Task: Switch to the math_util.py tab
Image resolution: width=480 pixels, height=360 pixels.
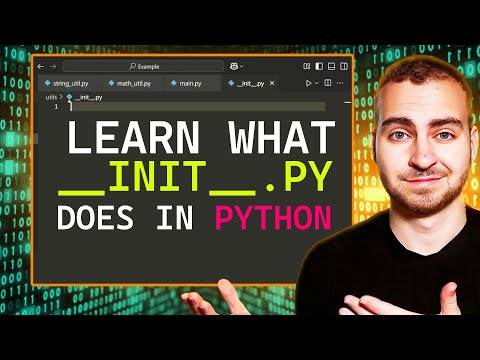Action: 133,83
